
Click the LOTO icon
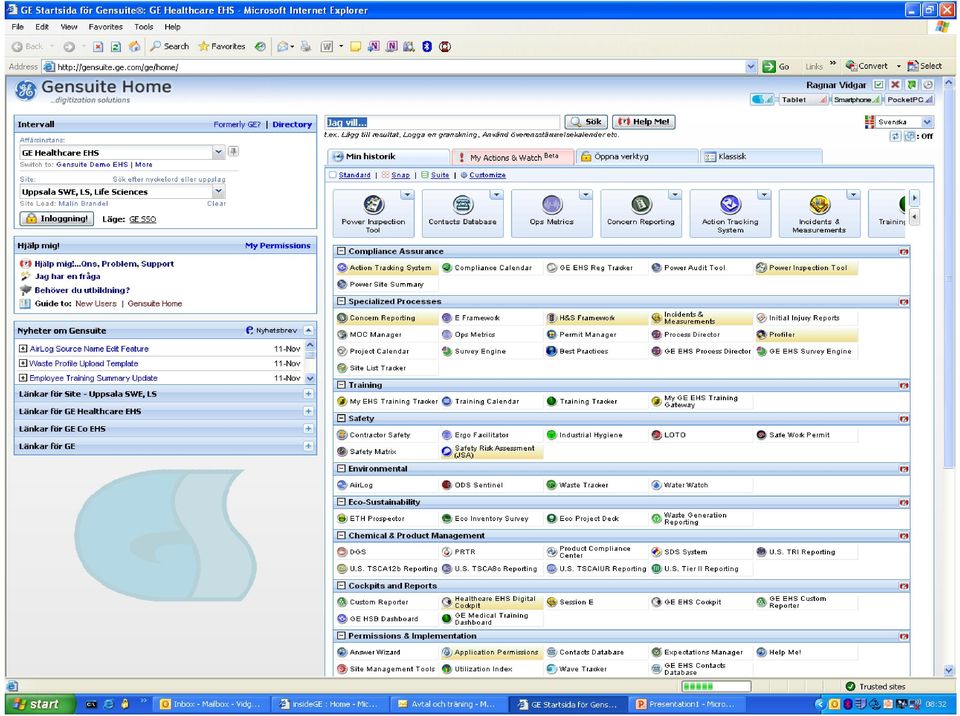656,435
